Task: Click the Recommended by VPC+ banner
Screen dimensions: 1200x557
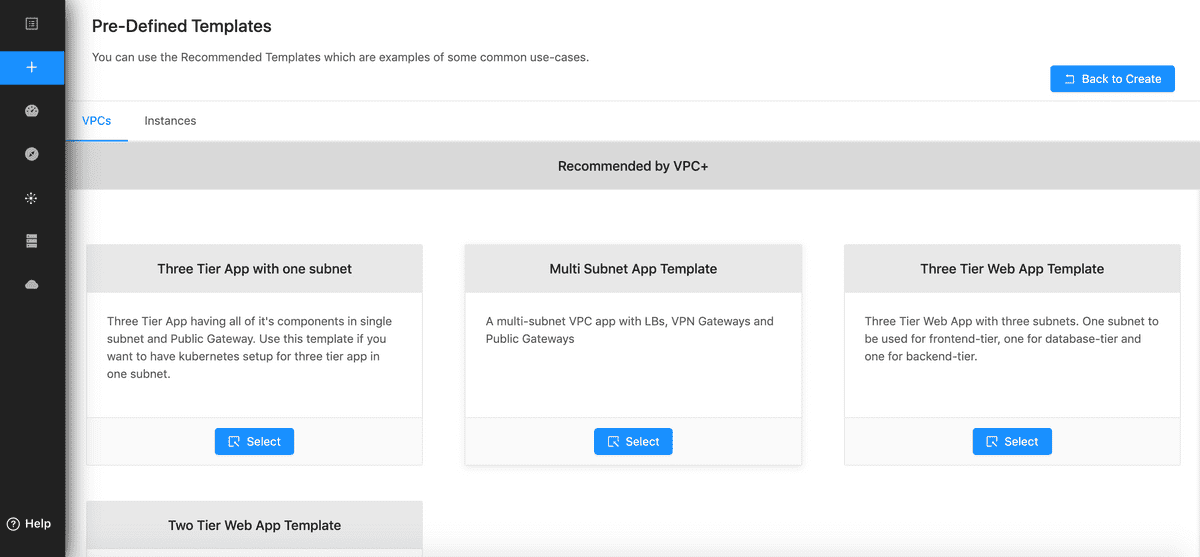Action: (x=633, y=166)
